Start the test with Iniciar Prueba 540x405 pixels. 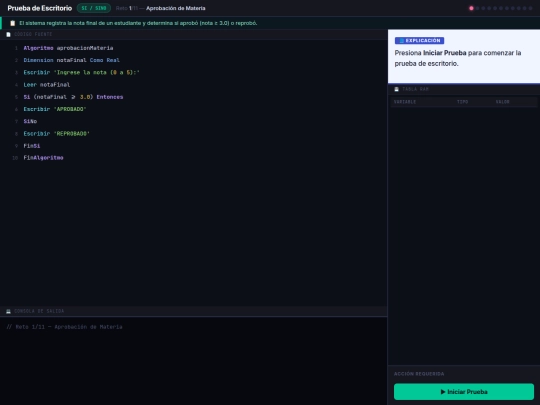tap(464, 392)
